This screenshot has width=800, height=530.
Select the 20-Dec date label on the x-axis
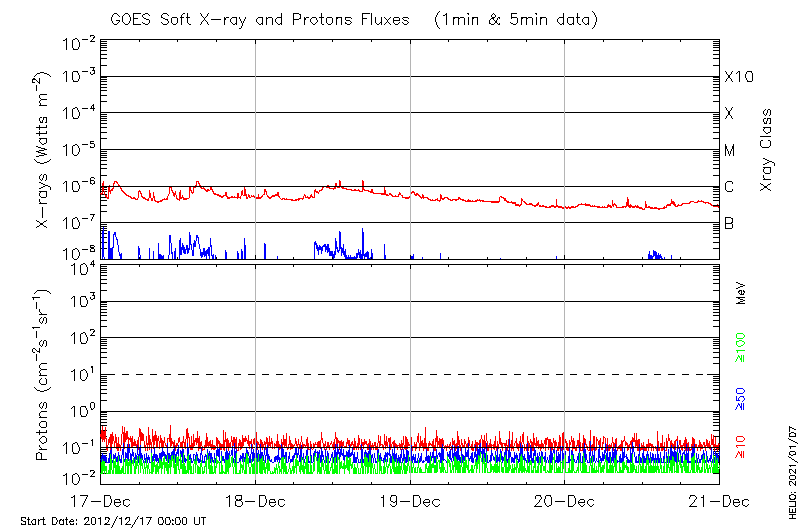pyautogui.click(x=564, y=501)
